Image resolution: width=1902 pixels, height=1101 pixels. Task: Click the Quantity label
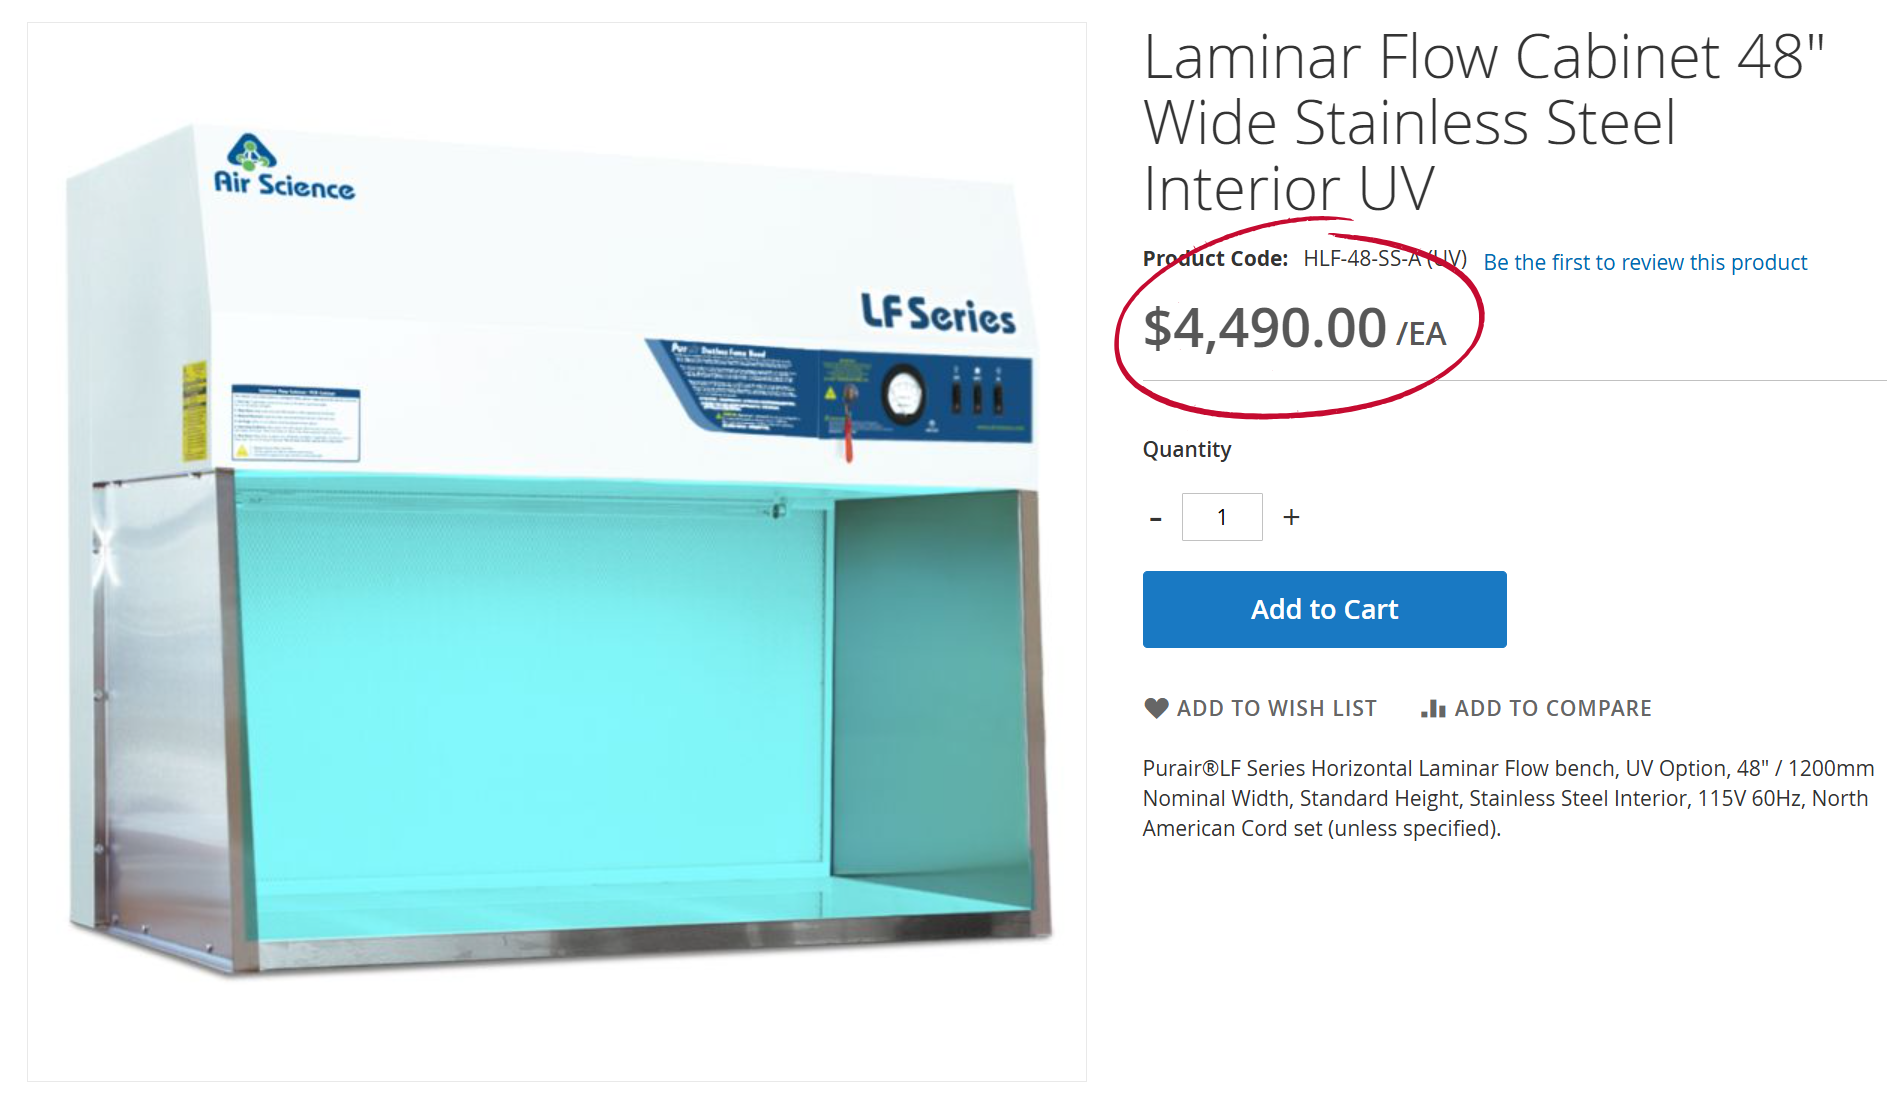click(x=1187, y=449)
